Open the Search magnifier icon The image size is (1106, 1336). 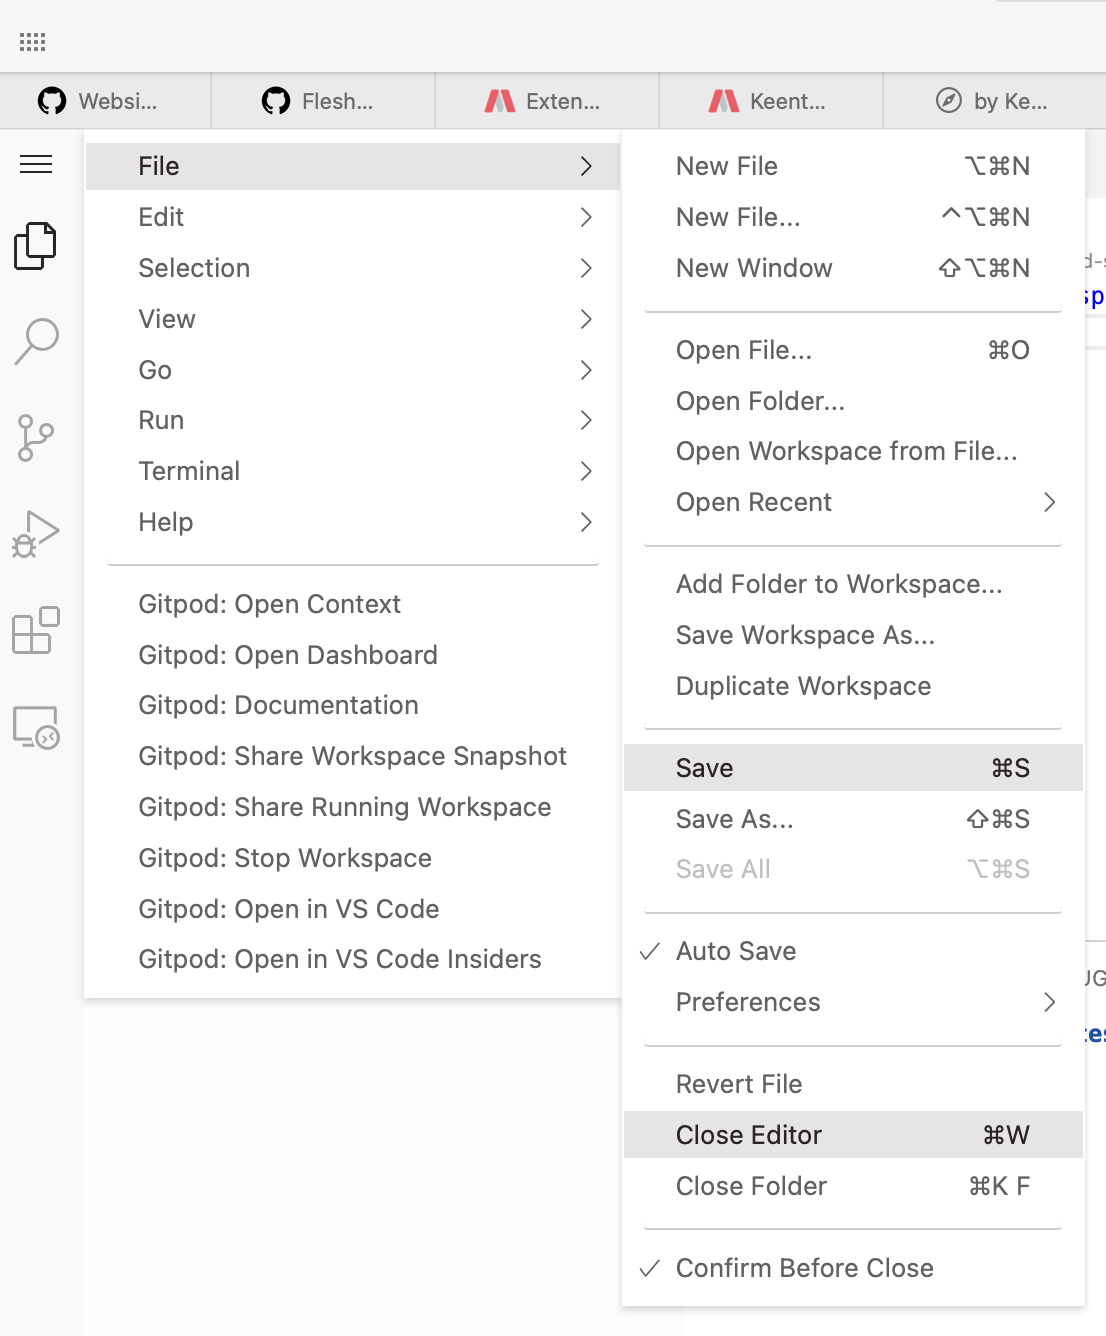point(36,341)
